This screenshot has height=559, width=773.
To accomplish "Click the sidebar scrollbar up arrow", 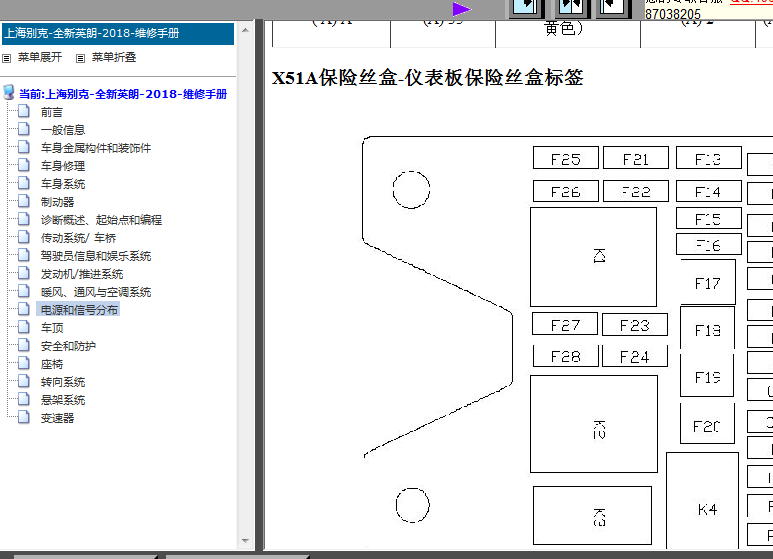I will pyautogui.click(x=245, y=30).
